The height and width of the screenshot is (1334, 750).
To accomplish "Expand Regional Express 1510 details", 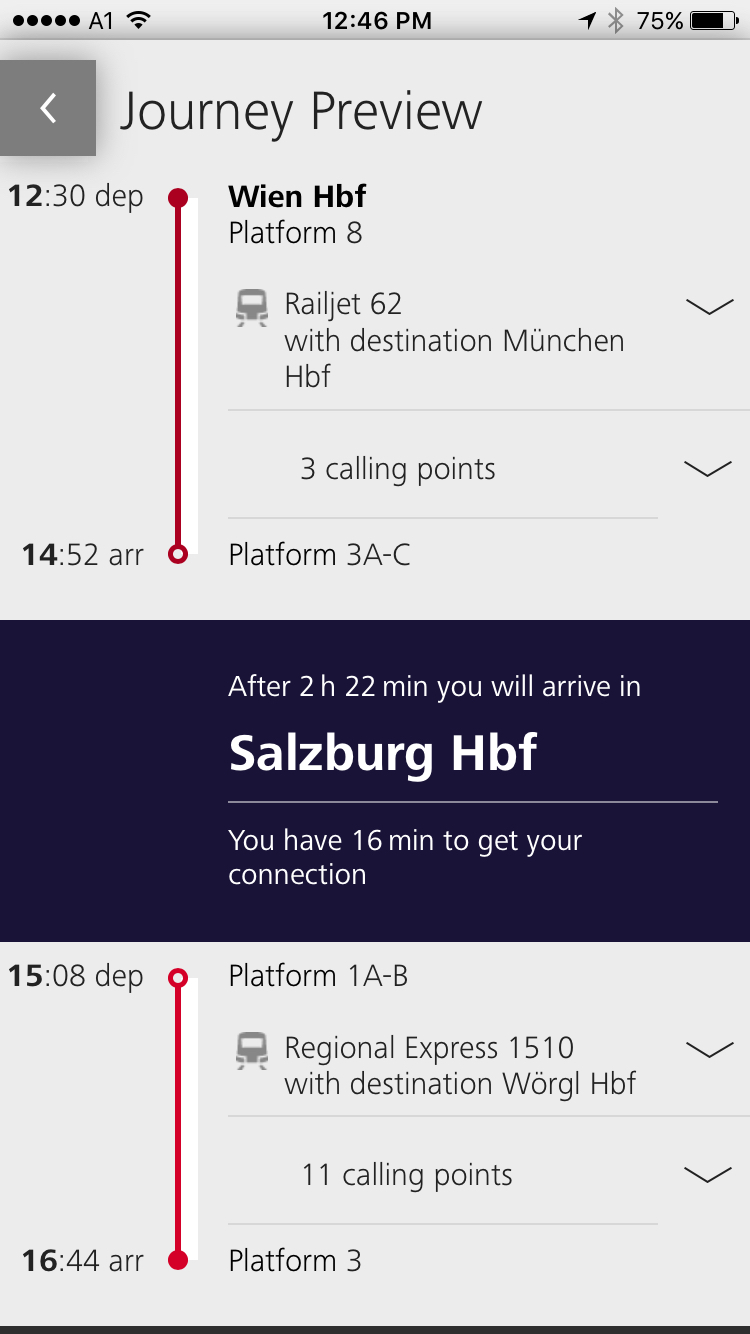I will click(x=709, y=1050).
